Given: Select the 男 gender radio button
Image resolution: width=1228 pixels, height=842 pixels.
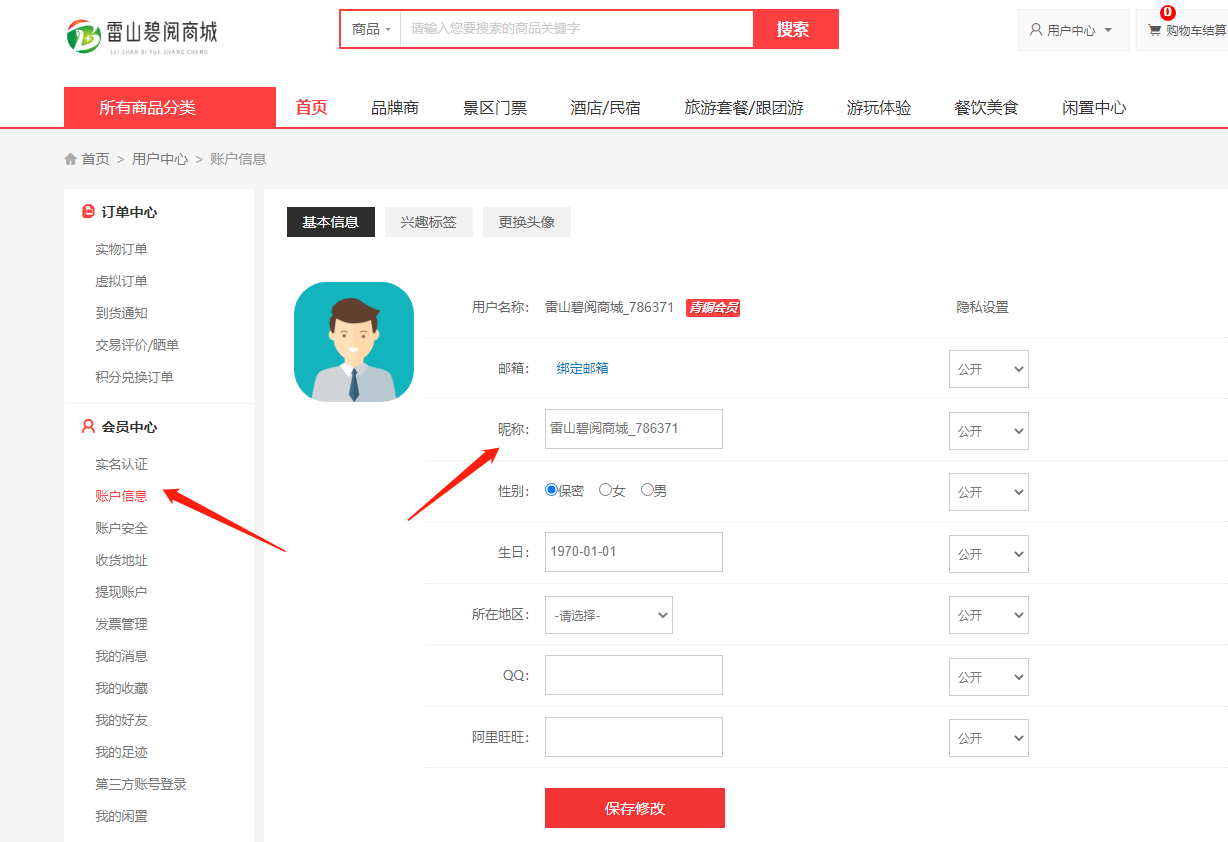Looking at the screenshot, I should click(647, 490).
